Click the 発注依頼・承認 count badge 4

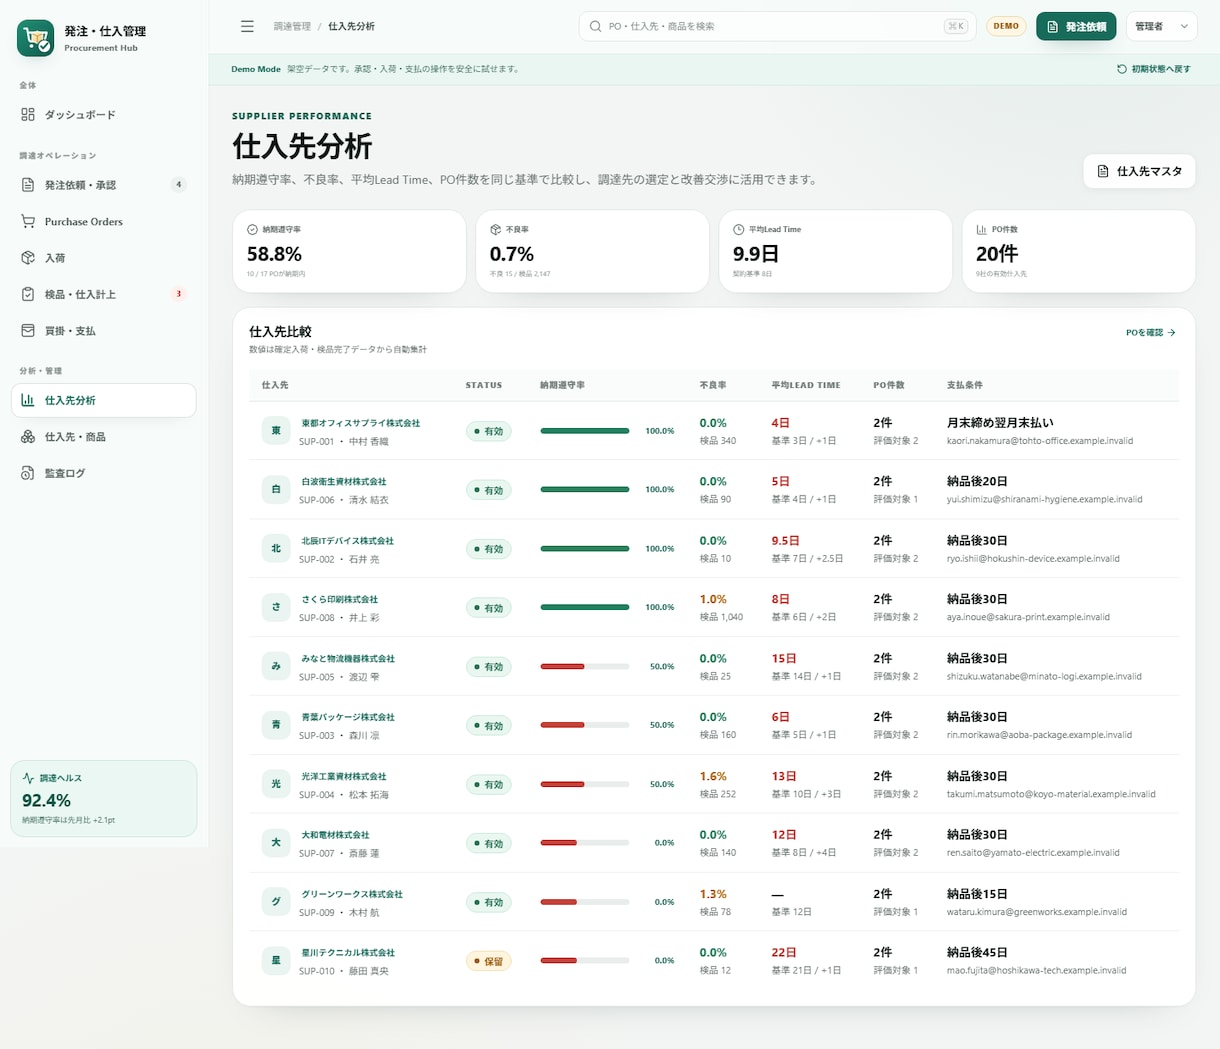coord(179,185)
